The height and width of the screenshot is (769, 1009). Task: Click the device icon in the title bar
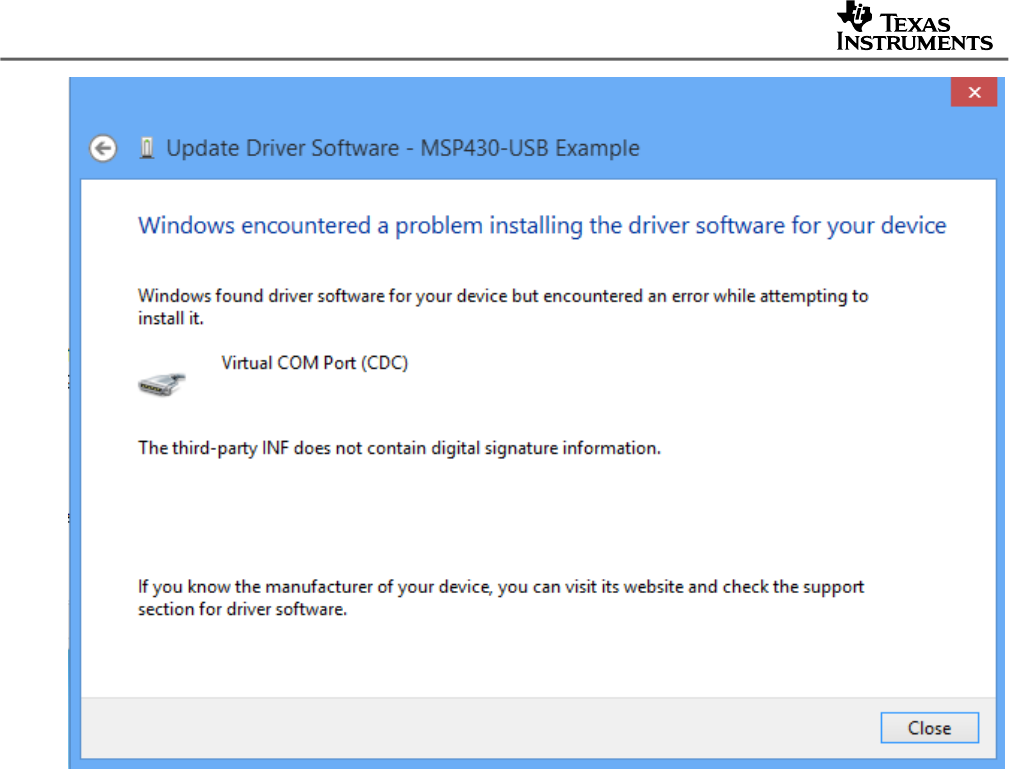[x=147, y=148]
